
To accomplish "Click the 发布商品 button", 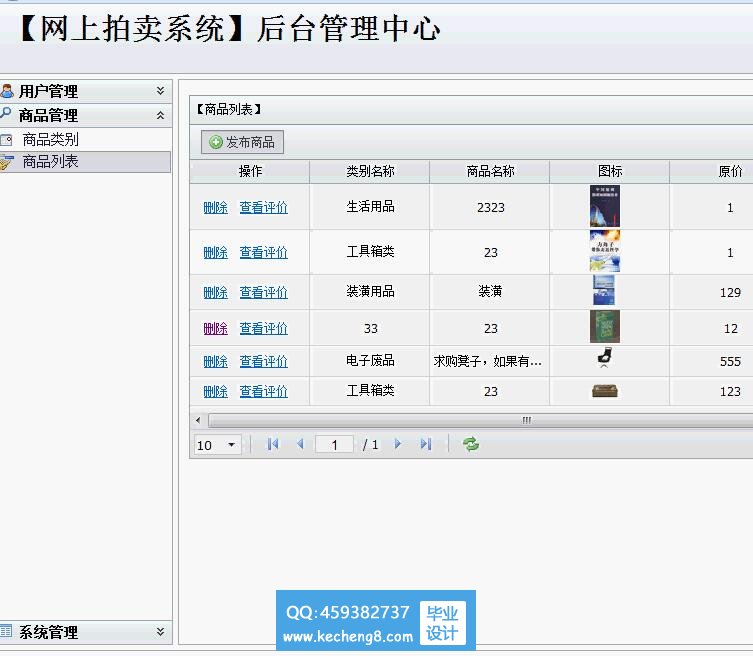I will pos(243,142).
